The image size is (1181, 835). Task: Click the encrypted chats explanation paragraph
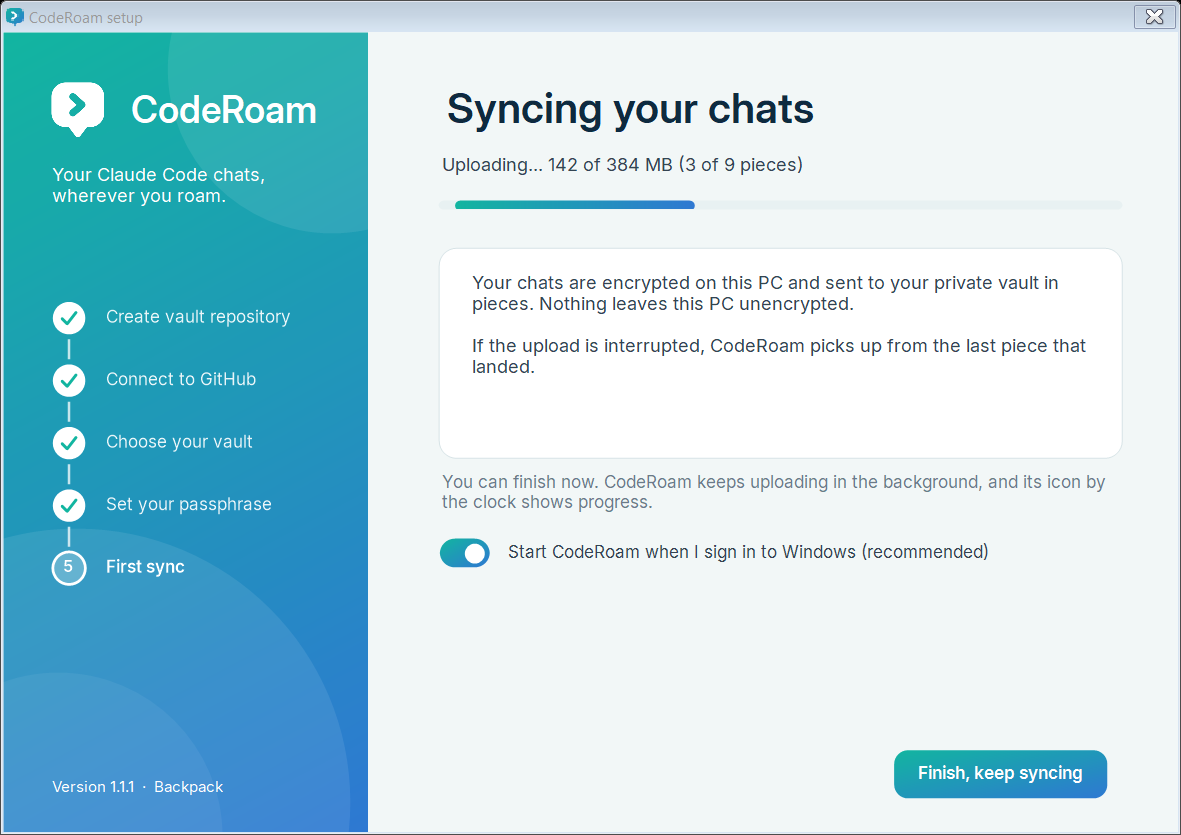(765, 293)
